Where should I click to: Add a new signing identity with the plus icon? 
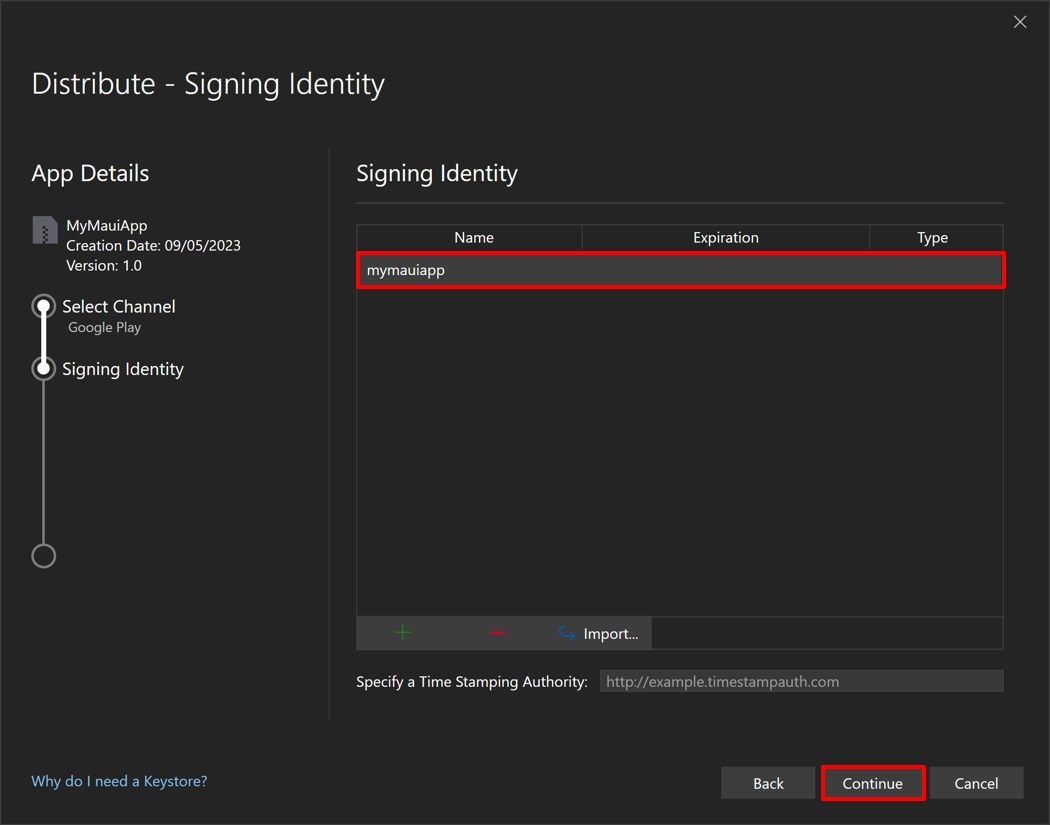[403, 632]
